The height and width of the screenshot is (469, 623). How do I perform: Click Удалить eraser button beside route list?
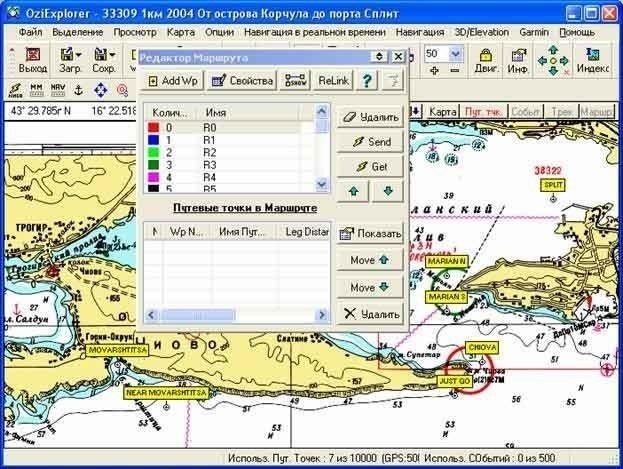click(370, 117)
